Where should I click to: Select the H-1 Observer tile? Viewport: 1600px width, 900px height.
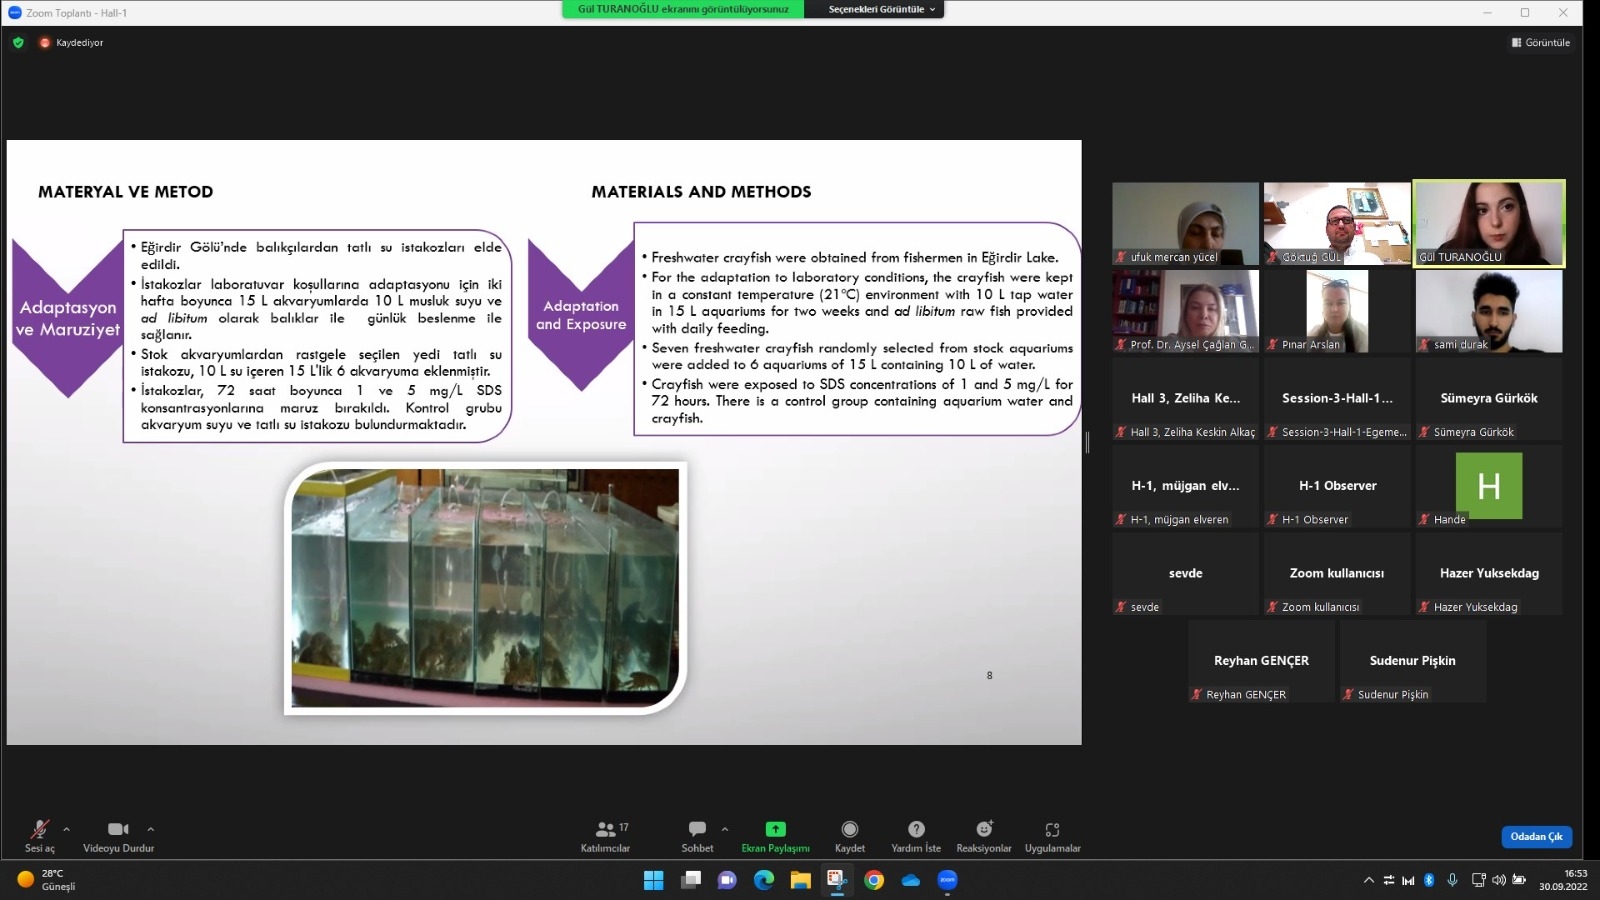tap(1337, 486)
